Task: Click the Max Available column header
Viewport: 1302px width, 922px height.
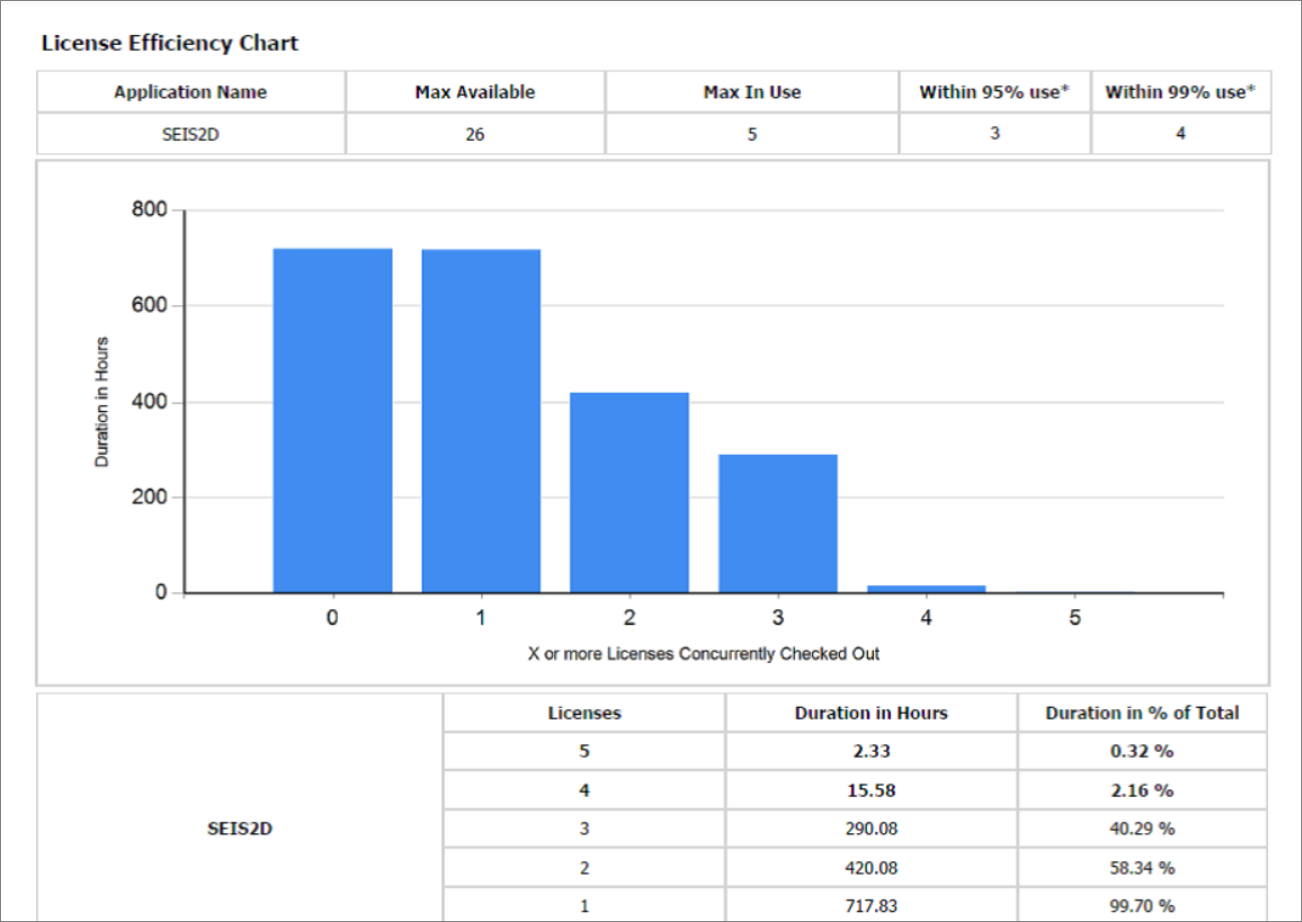Action: click(x=475, y=92)
